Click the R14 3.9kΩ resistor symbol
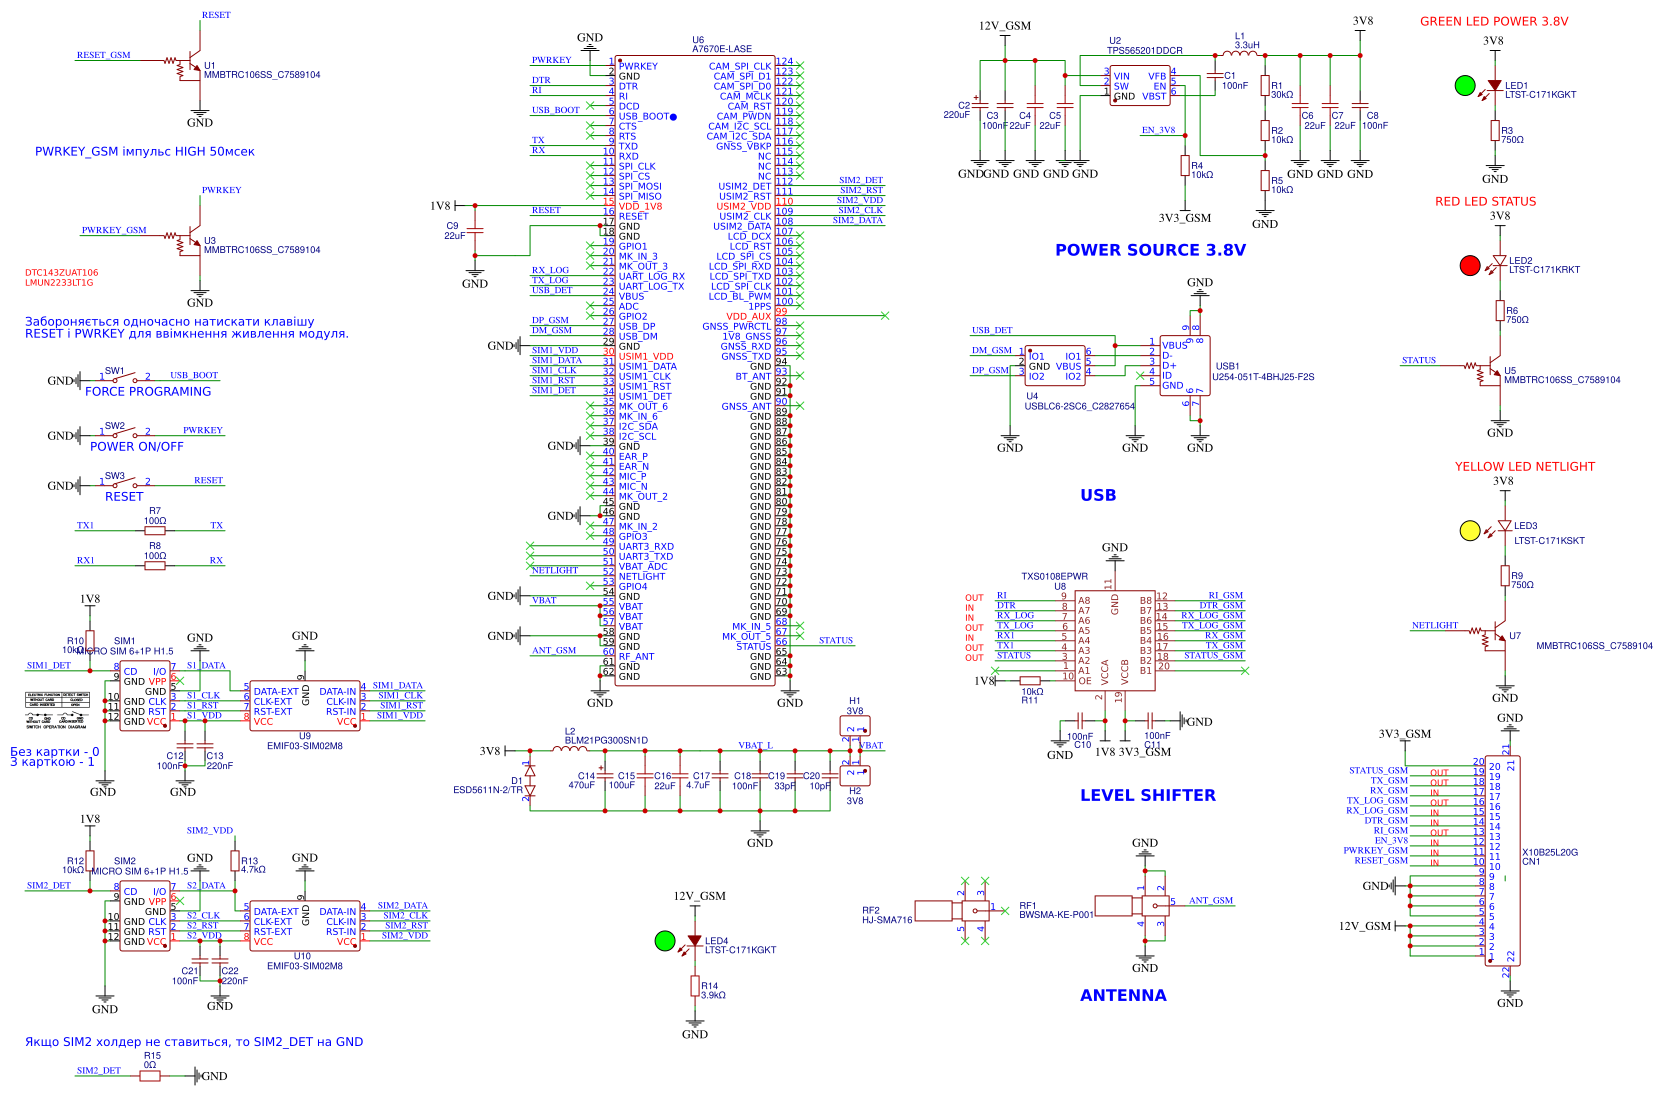The height and width of the screenshot is (1095, 1664). [x=695, y=986]
